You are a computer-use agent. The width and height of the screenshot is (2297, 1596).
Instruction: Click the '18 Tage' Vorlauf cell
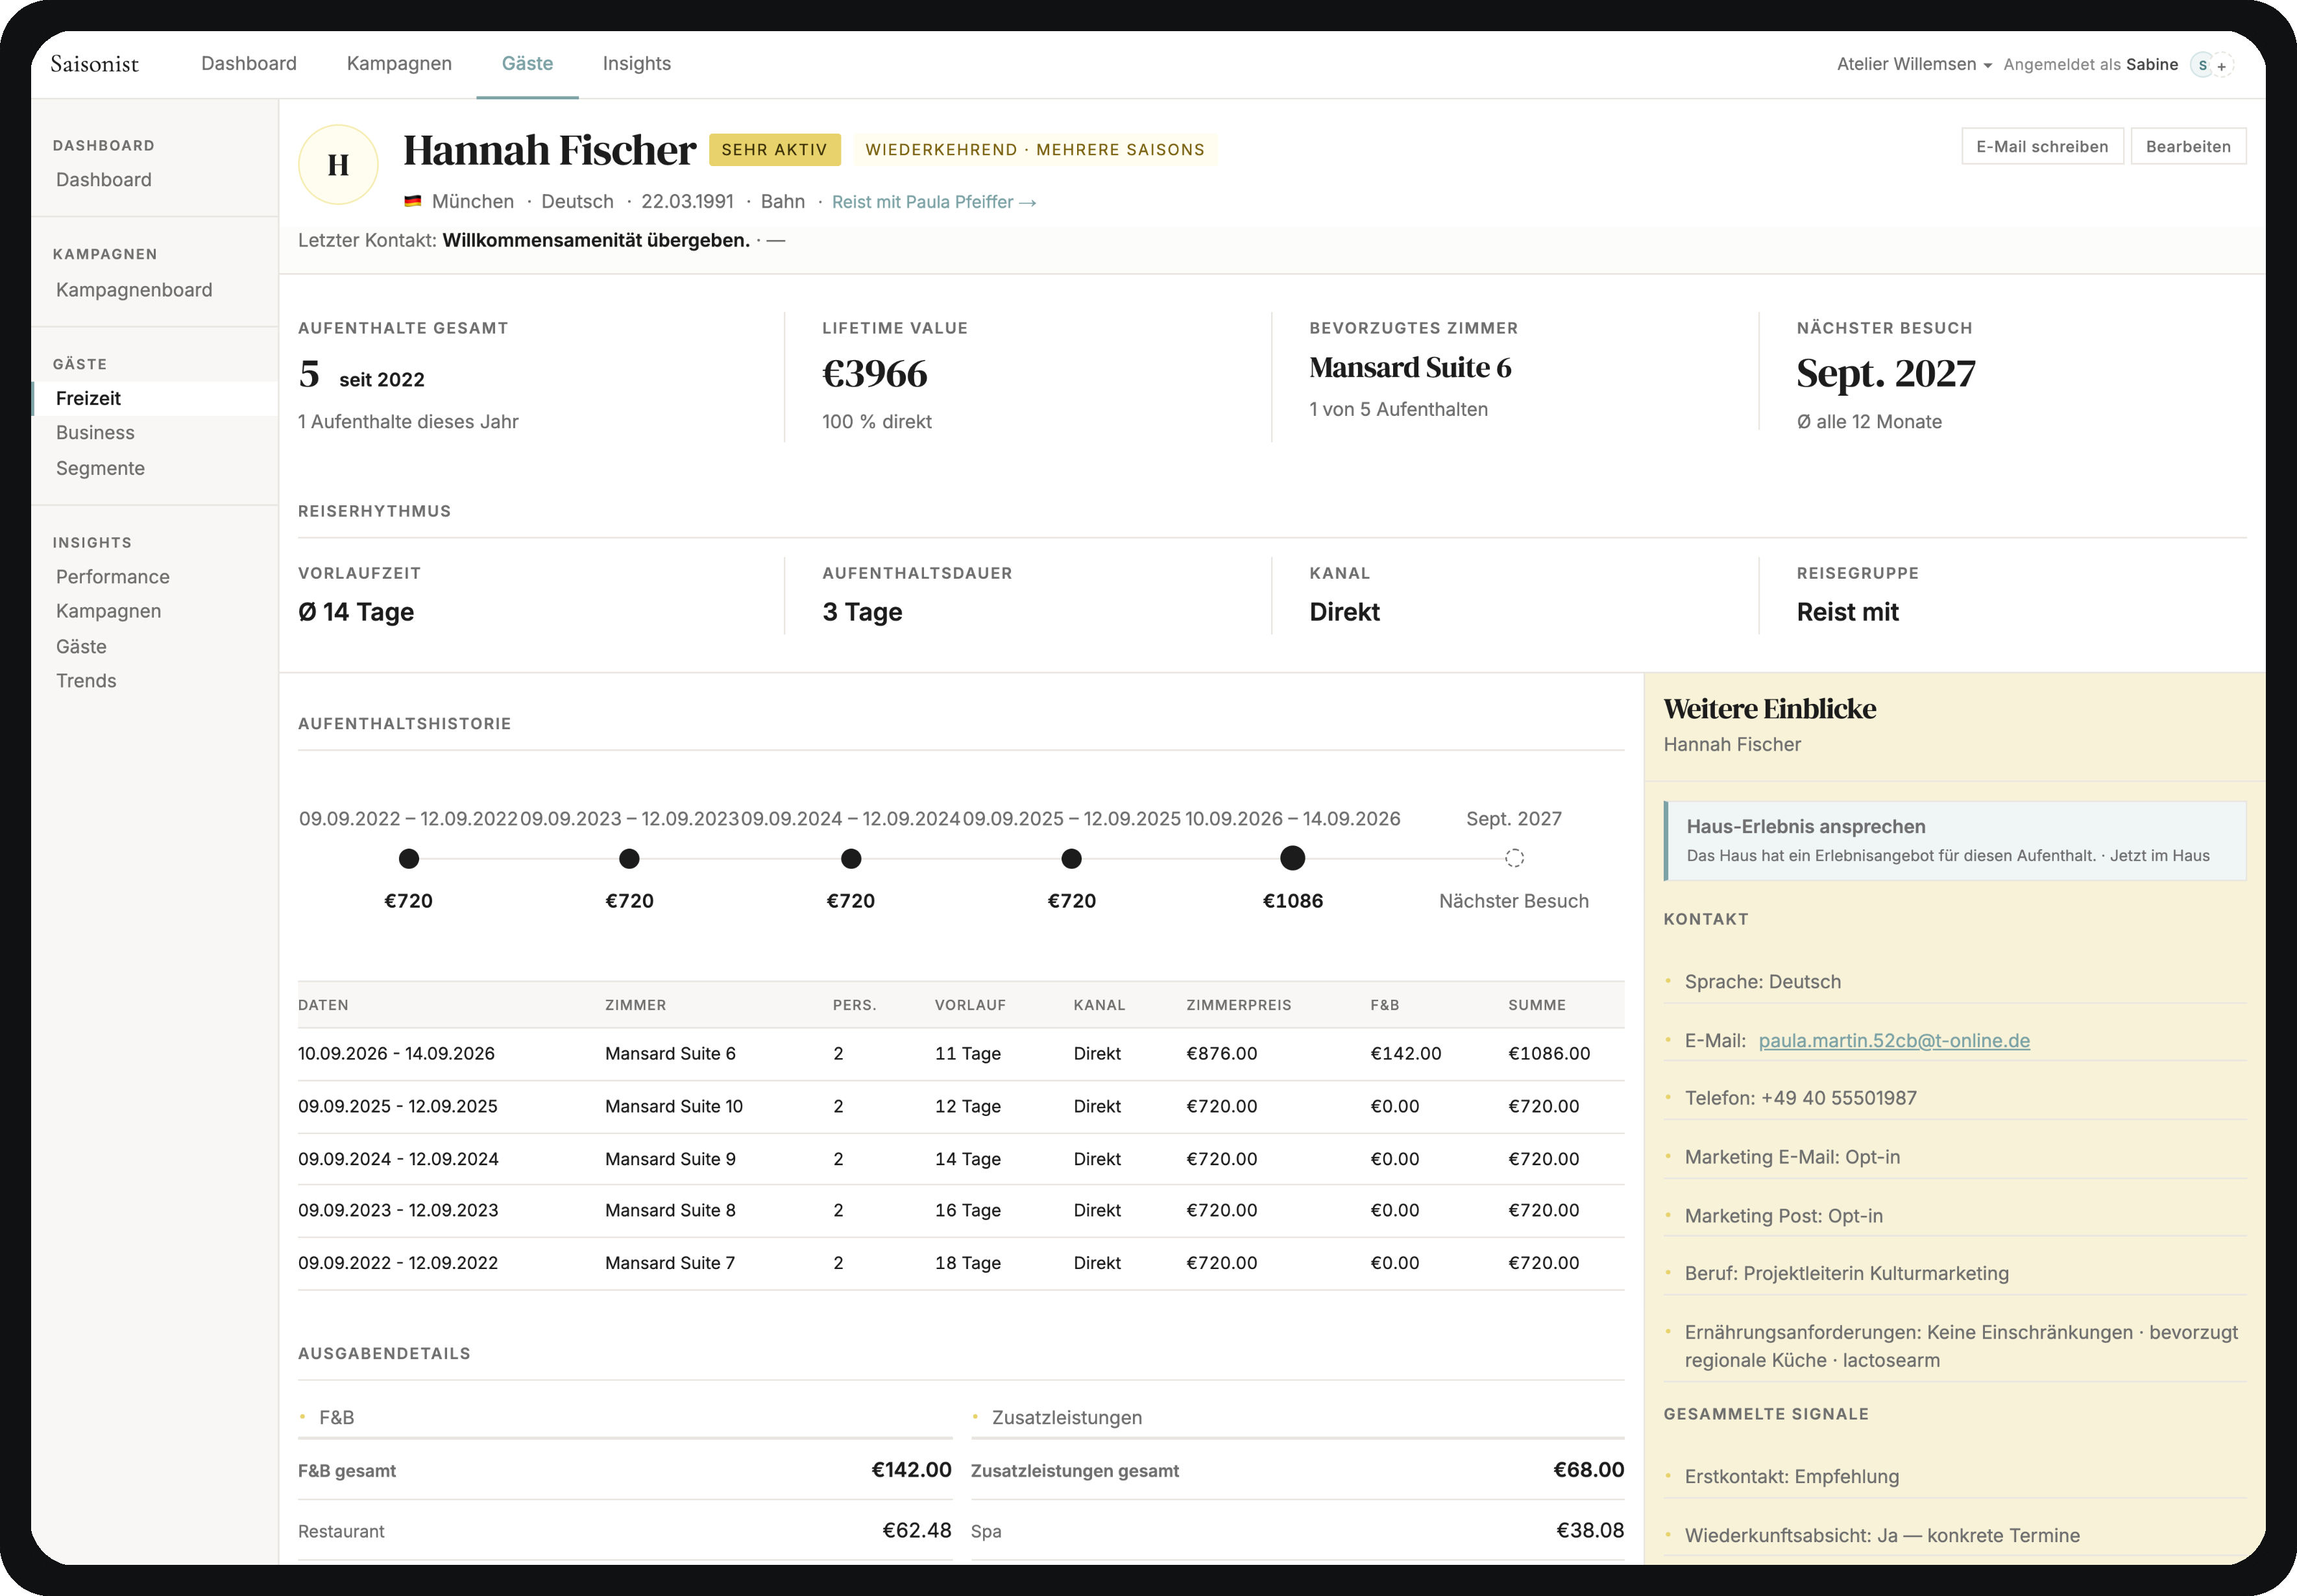pyautogui.click(x=968, y=1263)
